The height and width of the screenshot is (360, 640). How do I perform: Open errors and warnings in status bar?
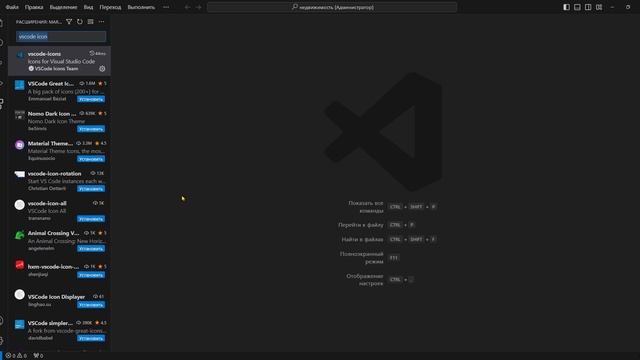(16, 356)
